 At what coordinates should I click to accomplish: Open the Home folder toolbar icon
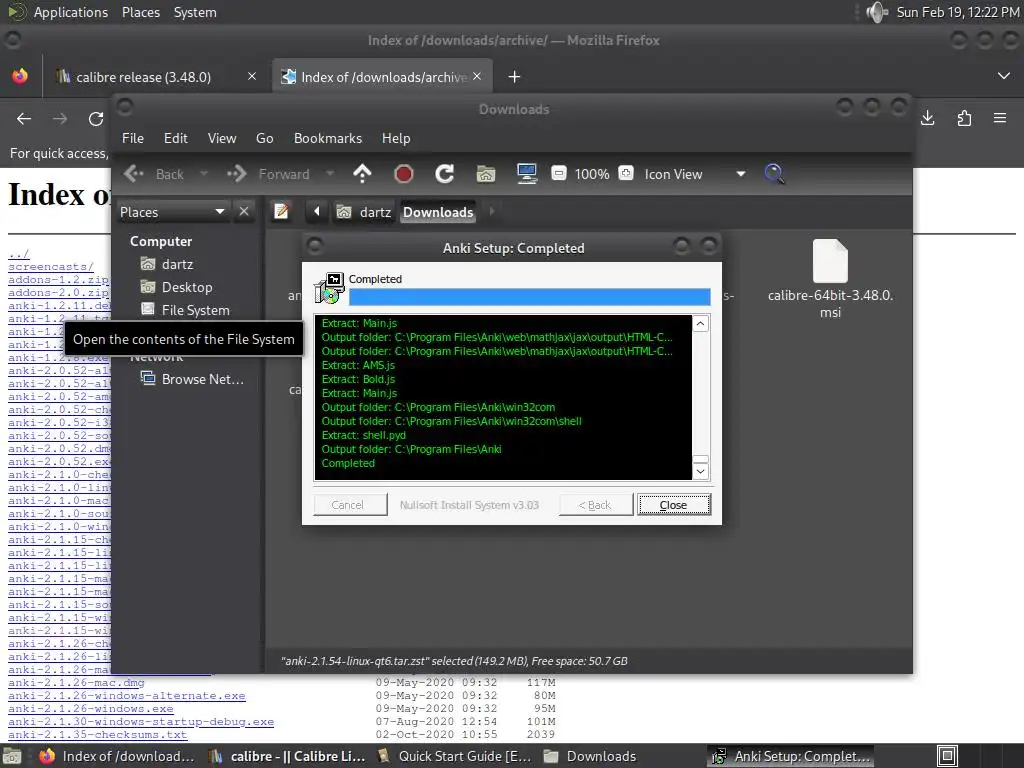point(486,174)
